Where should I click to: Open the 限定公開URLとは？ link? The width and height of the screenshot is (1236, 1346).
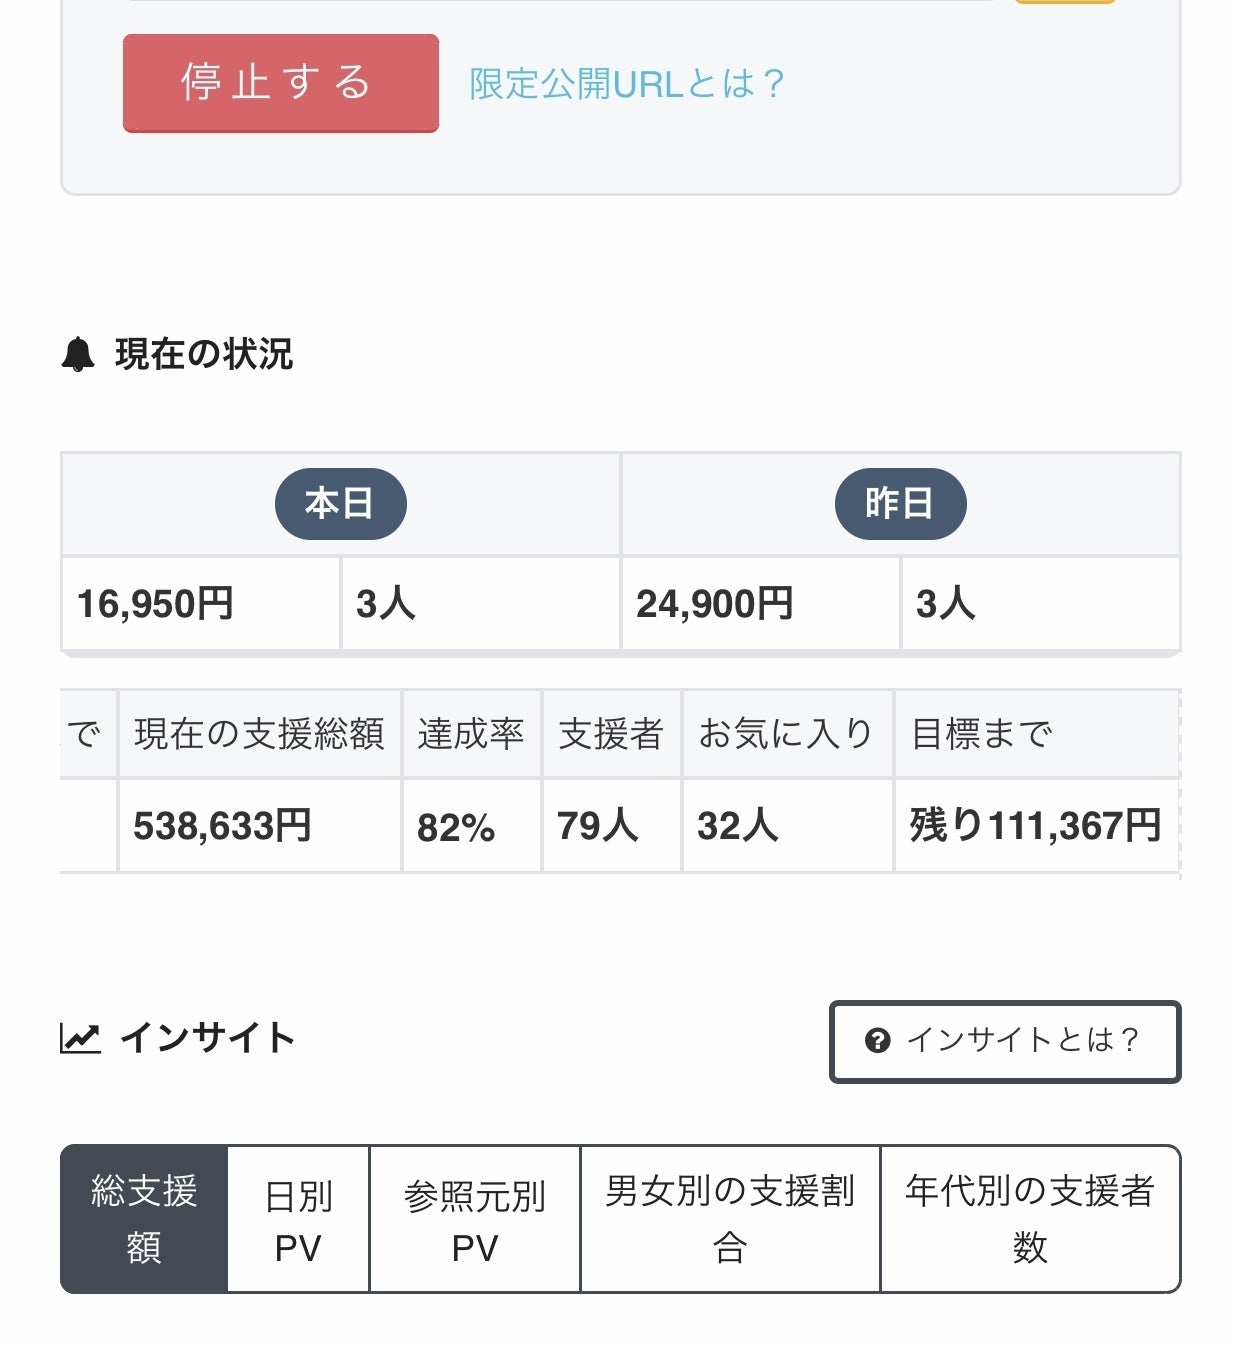(x=627, y=84)
